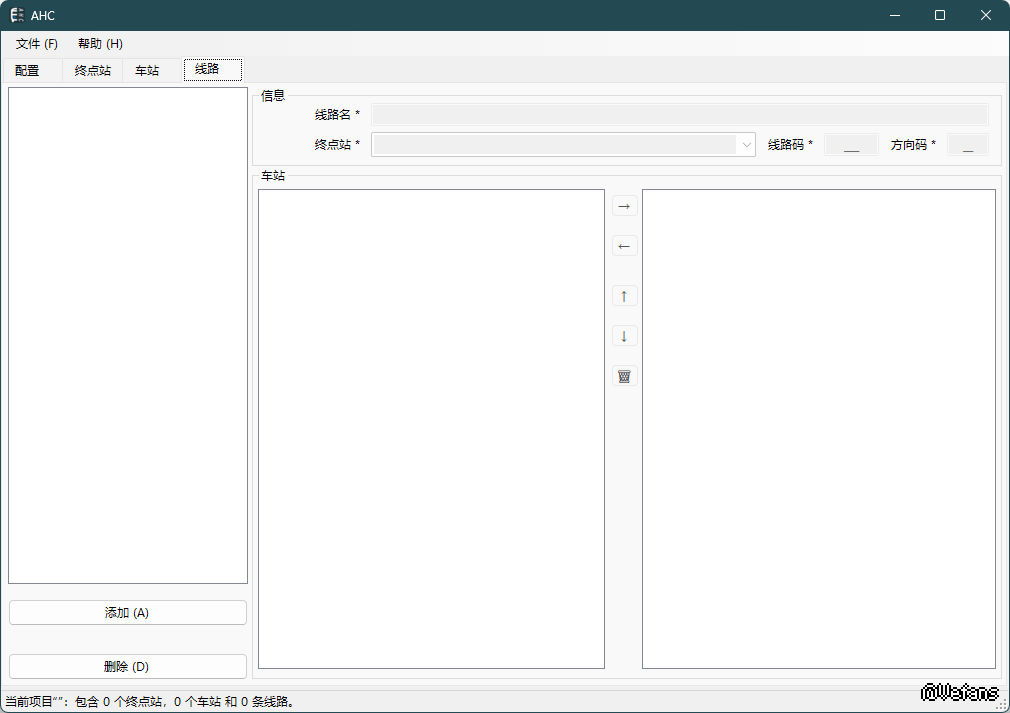Click the left arrow remove-station button
1010x713 pixels.
coord(624,246)
